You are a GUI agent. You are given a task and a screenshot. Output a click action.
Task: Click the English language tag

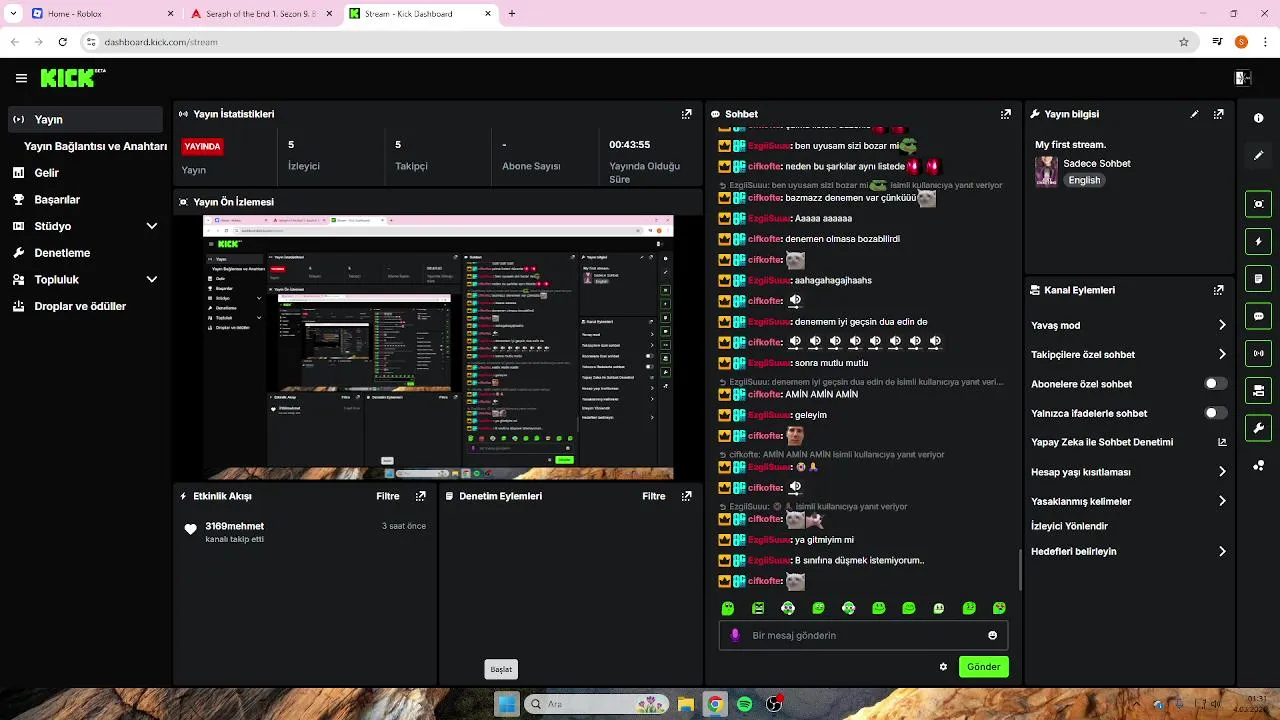point(1084,180)
